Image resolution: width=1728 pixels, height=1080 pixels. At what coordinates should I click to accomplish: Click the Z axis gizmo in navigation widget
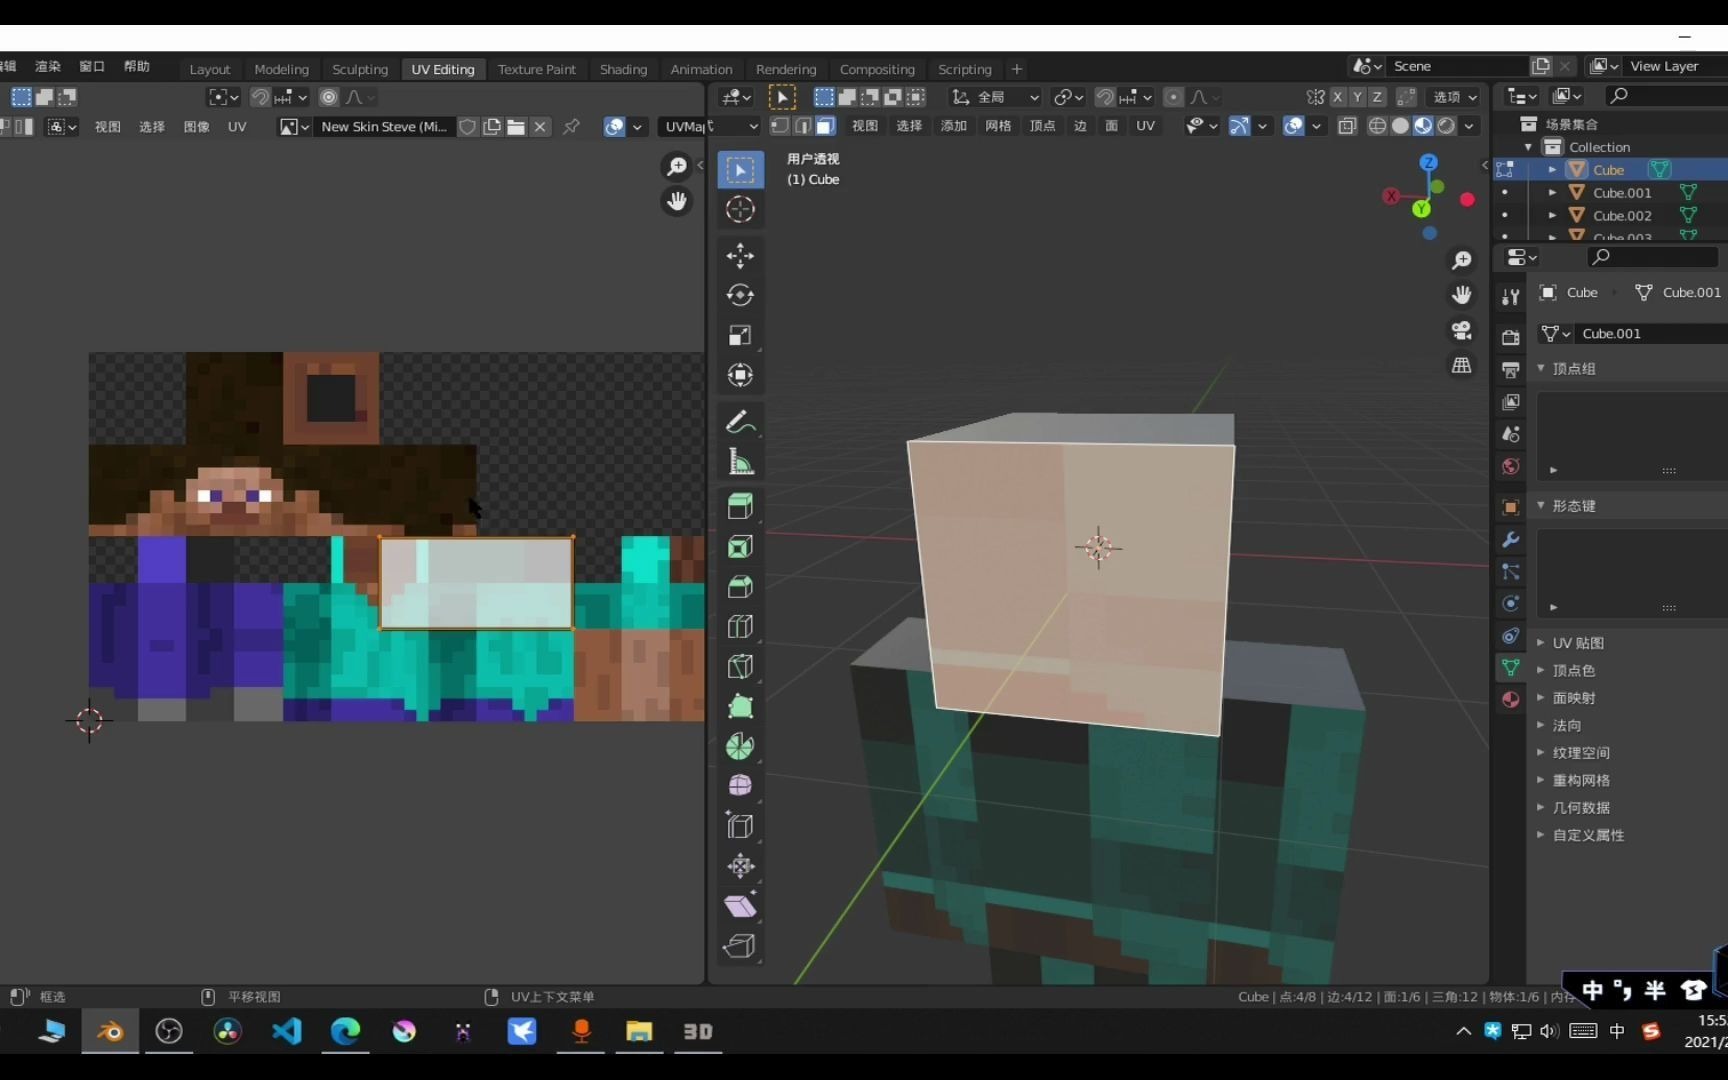click(x=1428, y=161)
